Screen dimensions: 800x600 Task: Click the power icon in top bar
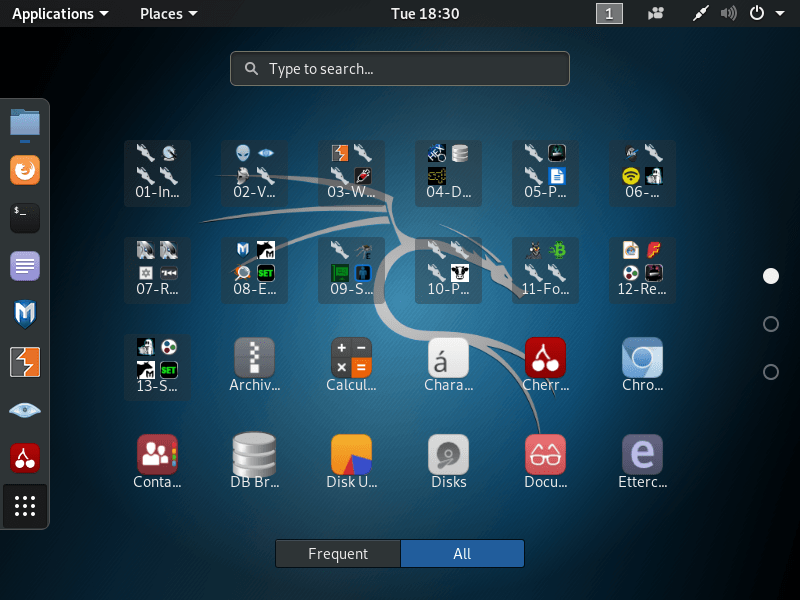pos(757,13)
